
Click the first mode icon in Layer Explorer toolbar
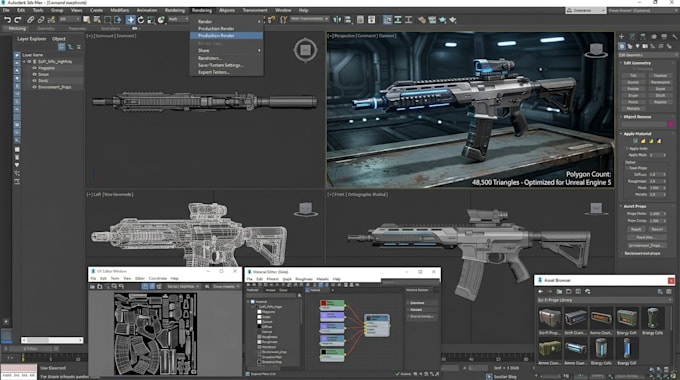pos(62,47)
